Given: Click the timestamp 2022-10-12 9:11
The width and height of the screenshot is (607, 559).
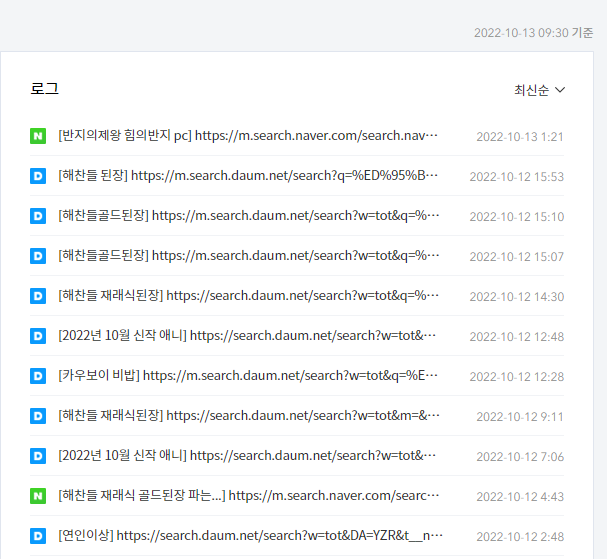Looking at the screenshot, I should 520,417.
